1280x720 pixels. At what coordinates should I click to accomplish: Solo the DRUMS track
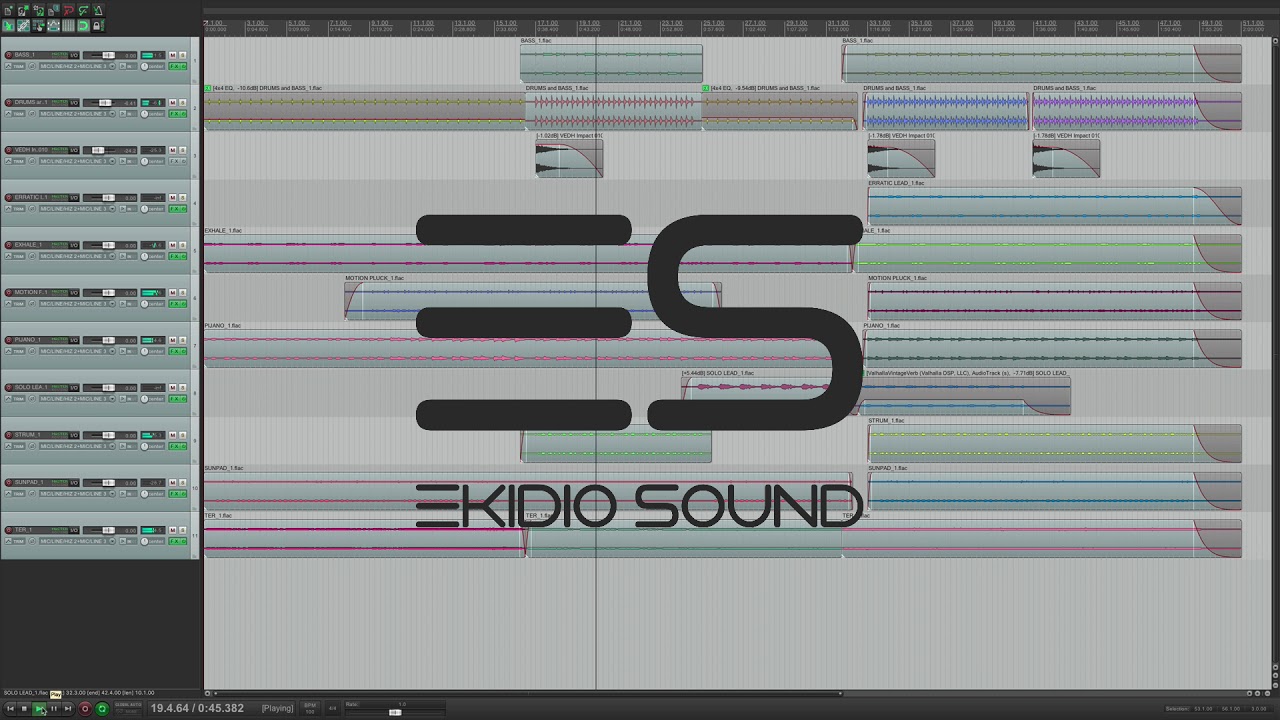click(x=182, y=102)
